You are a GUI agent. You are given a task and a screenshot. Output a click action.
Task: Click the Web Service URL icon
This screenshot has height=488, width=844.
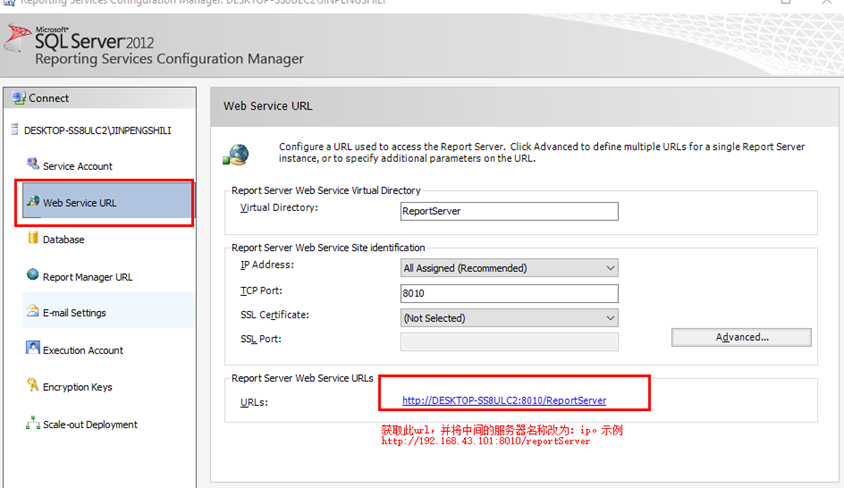33,201
